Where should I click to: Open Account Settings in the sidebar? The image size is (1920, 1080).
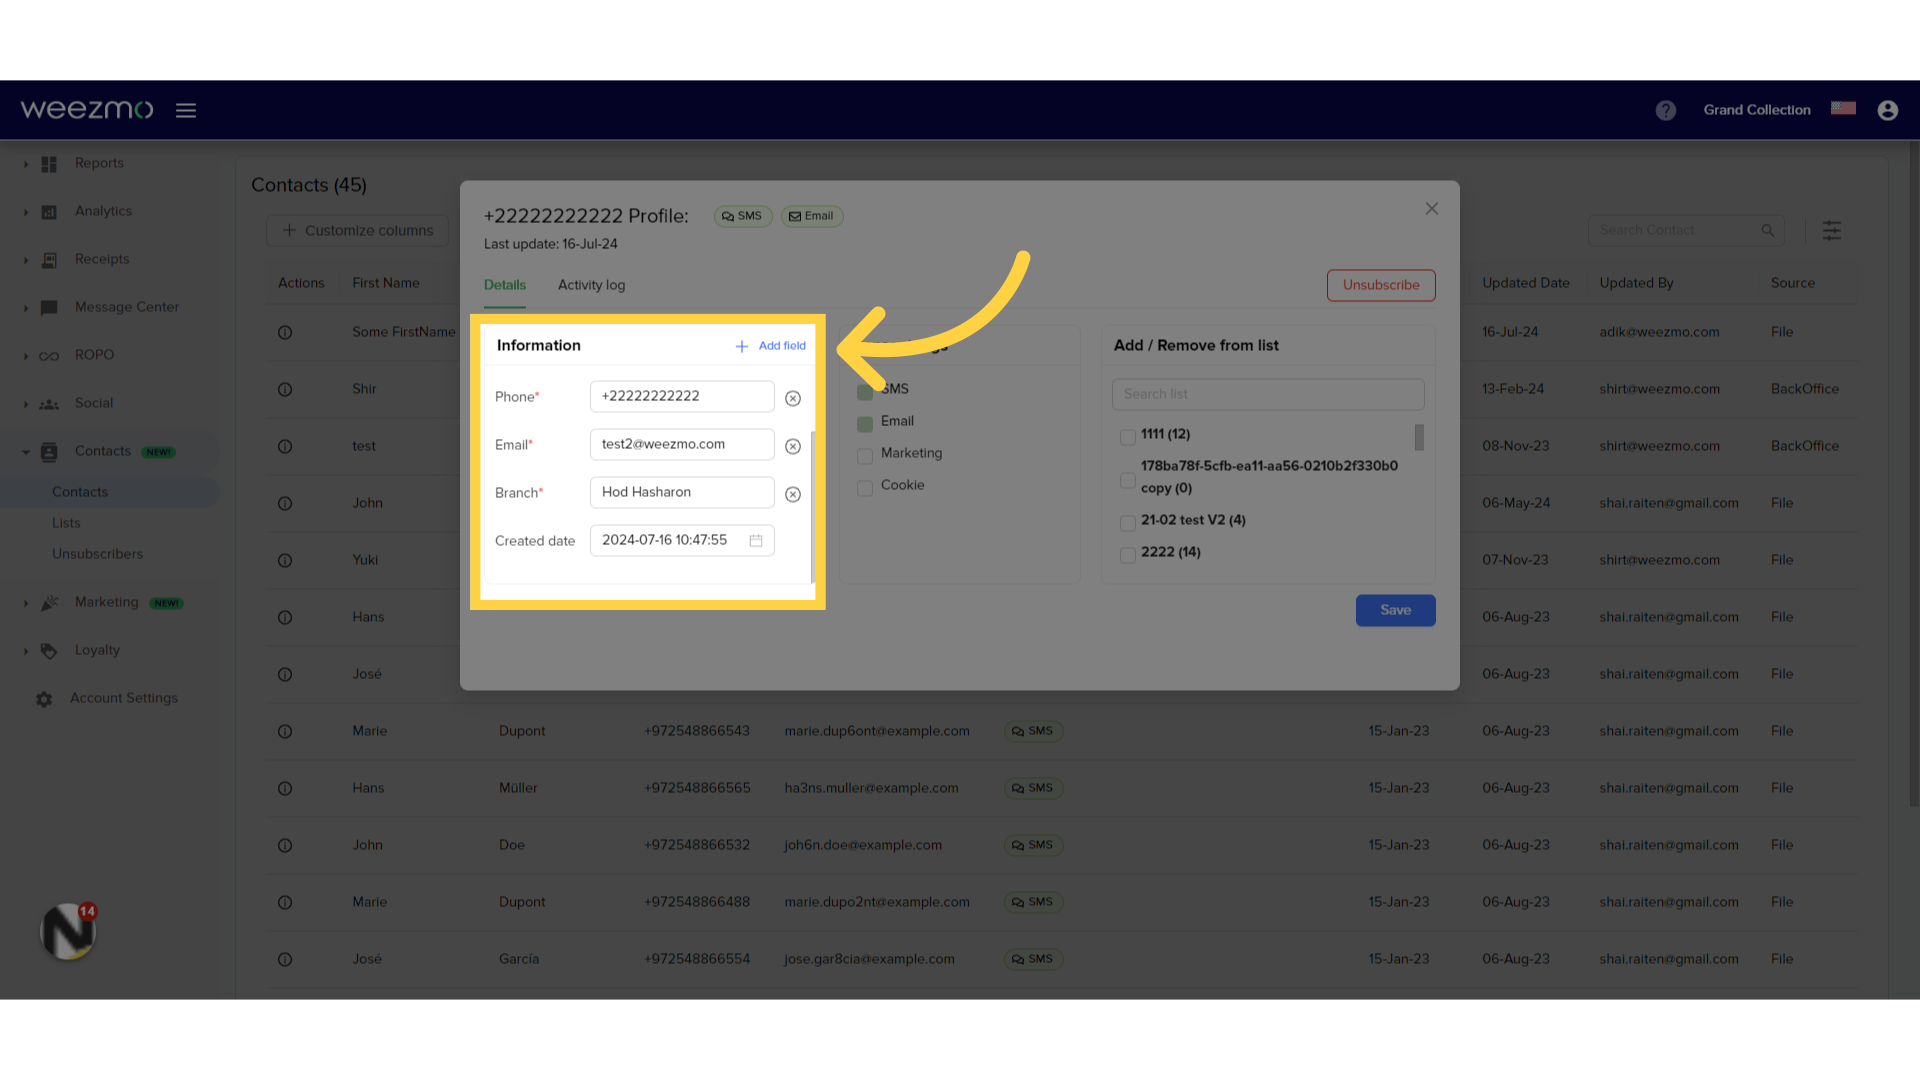coord(124,698)
